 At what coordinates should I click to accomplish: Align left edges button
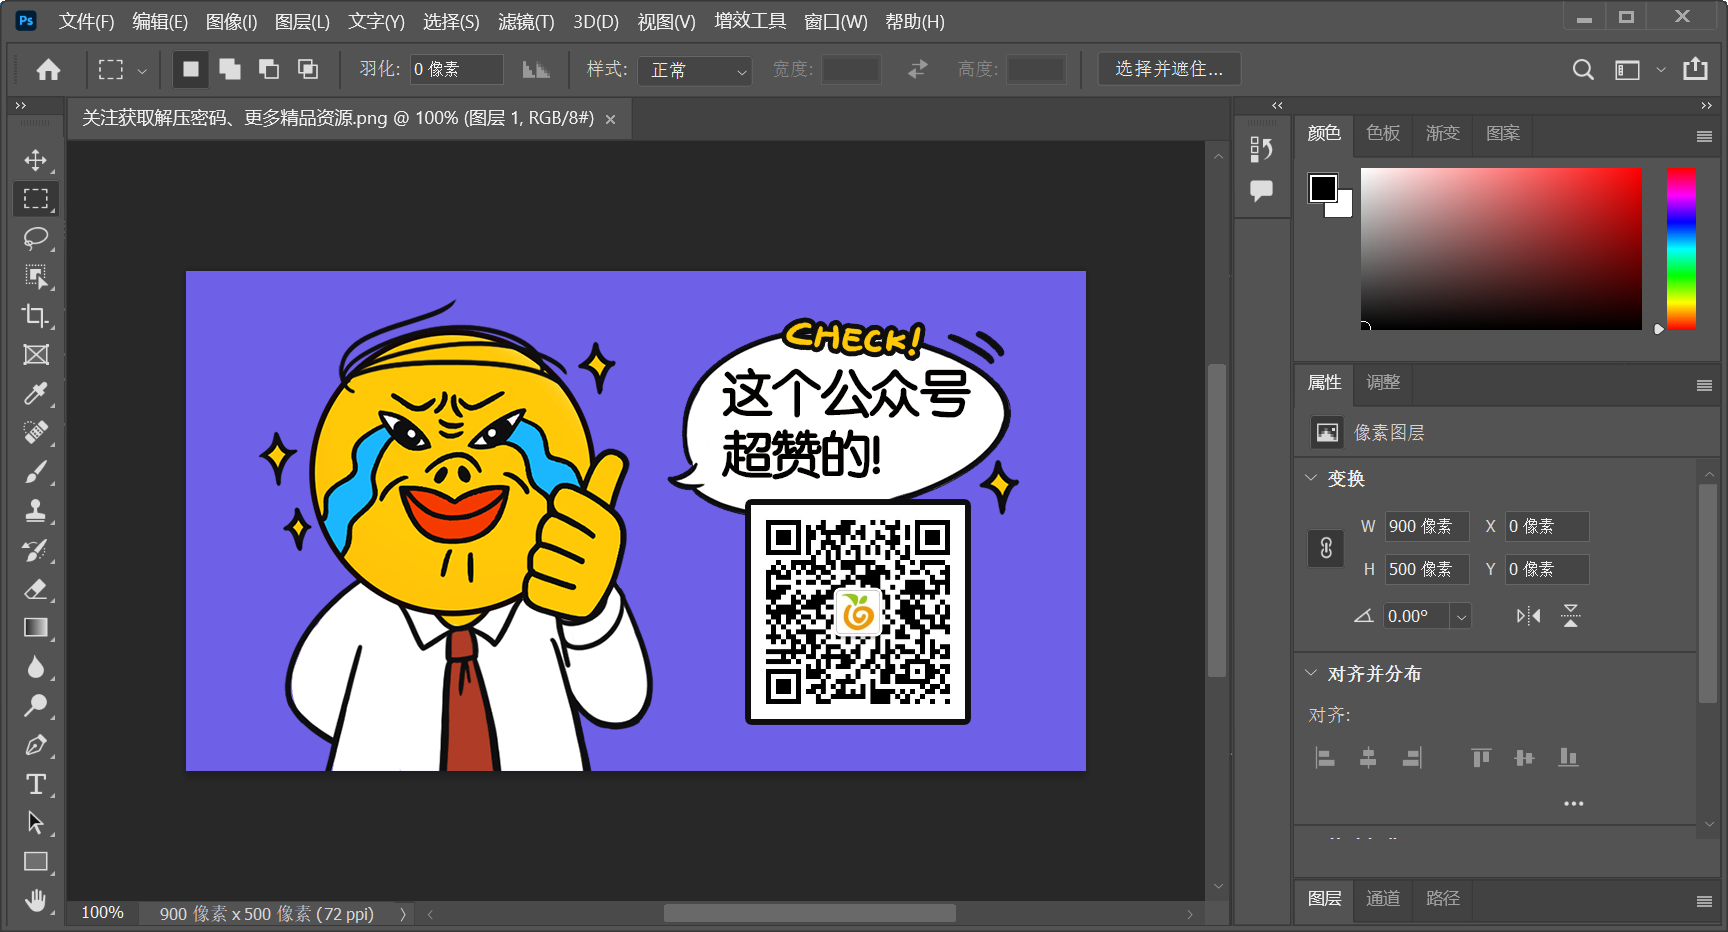coord(1325,758)
